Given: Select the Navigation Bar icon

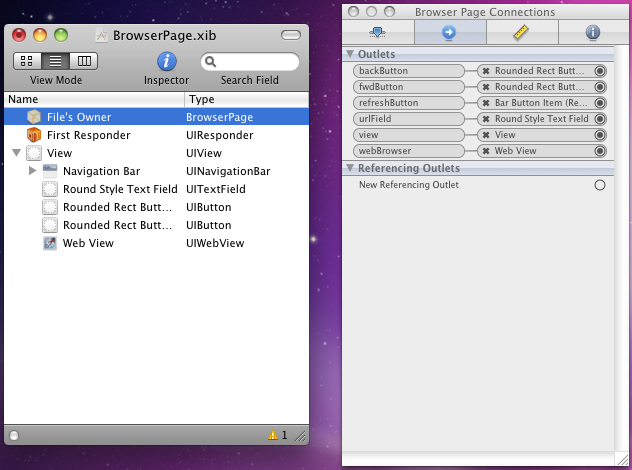Looking at the screenshot, I should click(50, 171).
